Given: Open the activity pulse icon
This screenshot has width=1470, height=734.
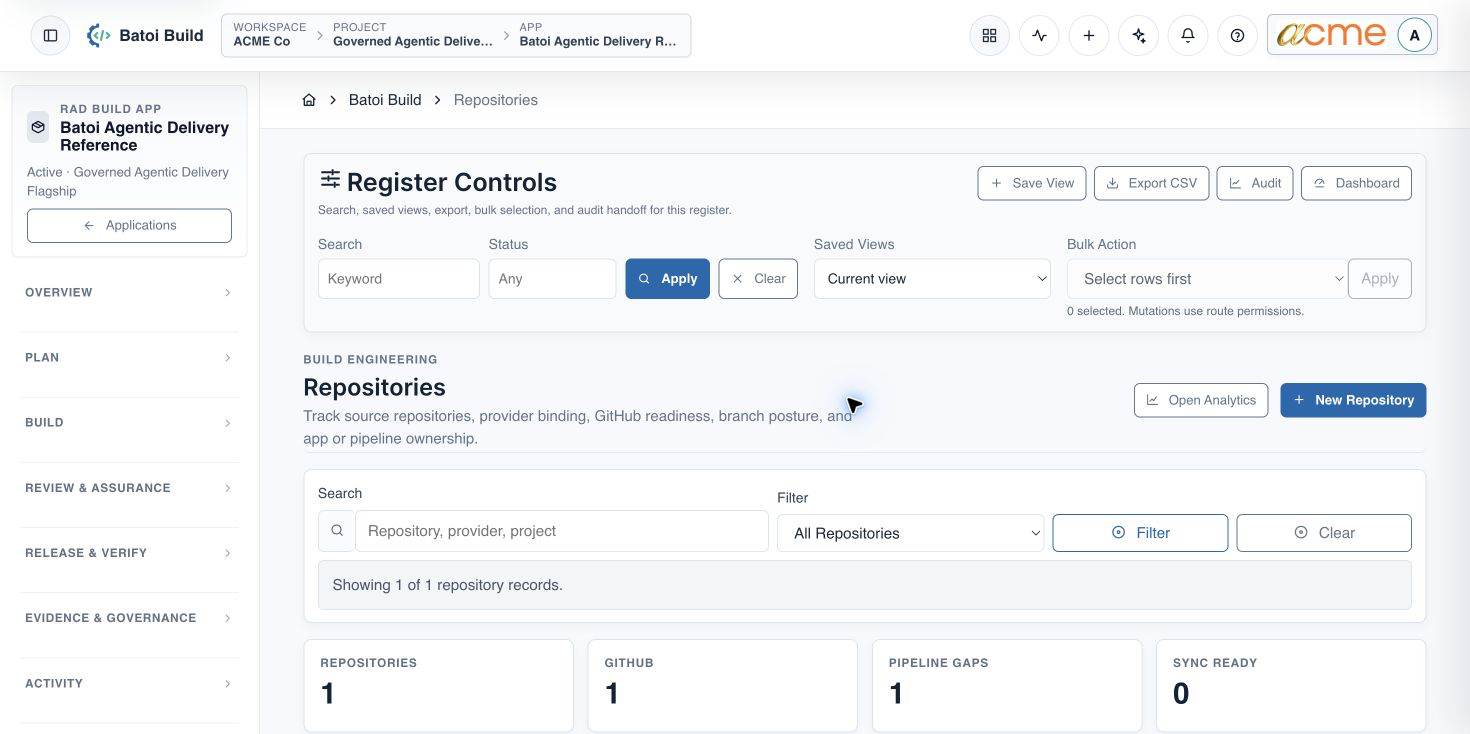Looking at the screenshot, I should (x=1039, y=35).
